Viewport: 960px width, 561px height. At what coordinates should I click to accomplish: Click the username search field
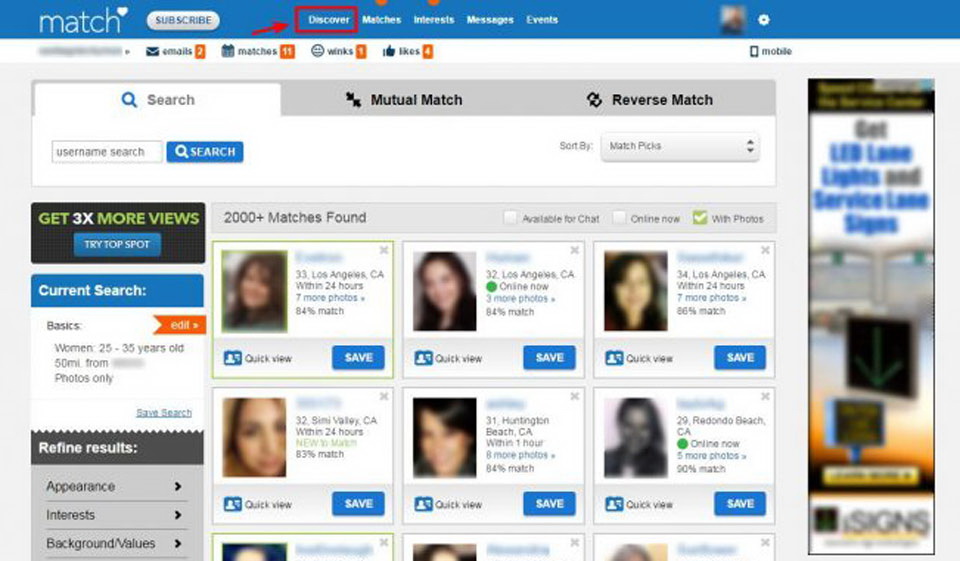(107, 152)
